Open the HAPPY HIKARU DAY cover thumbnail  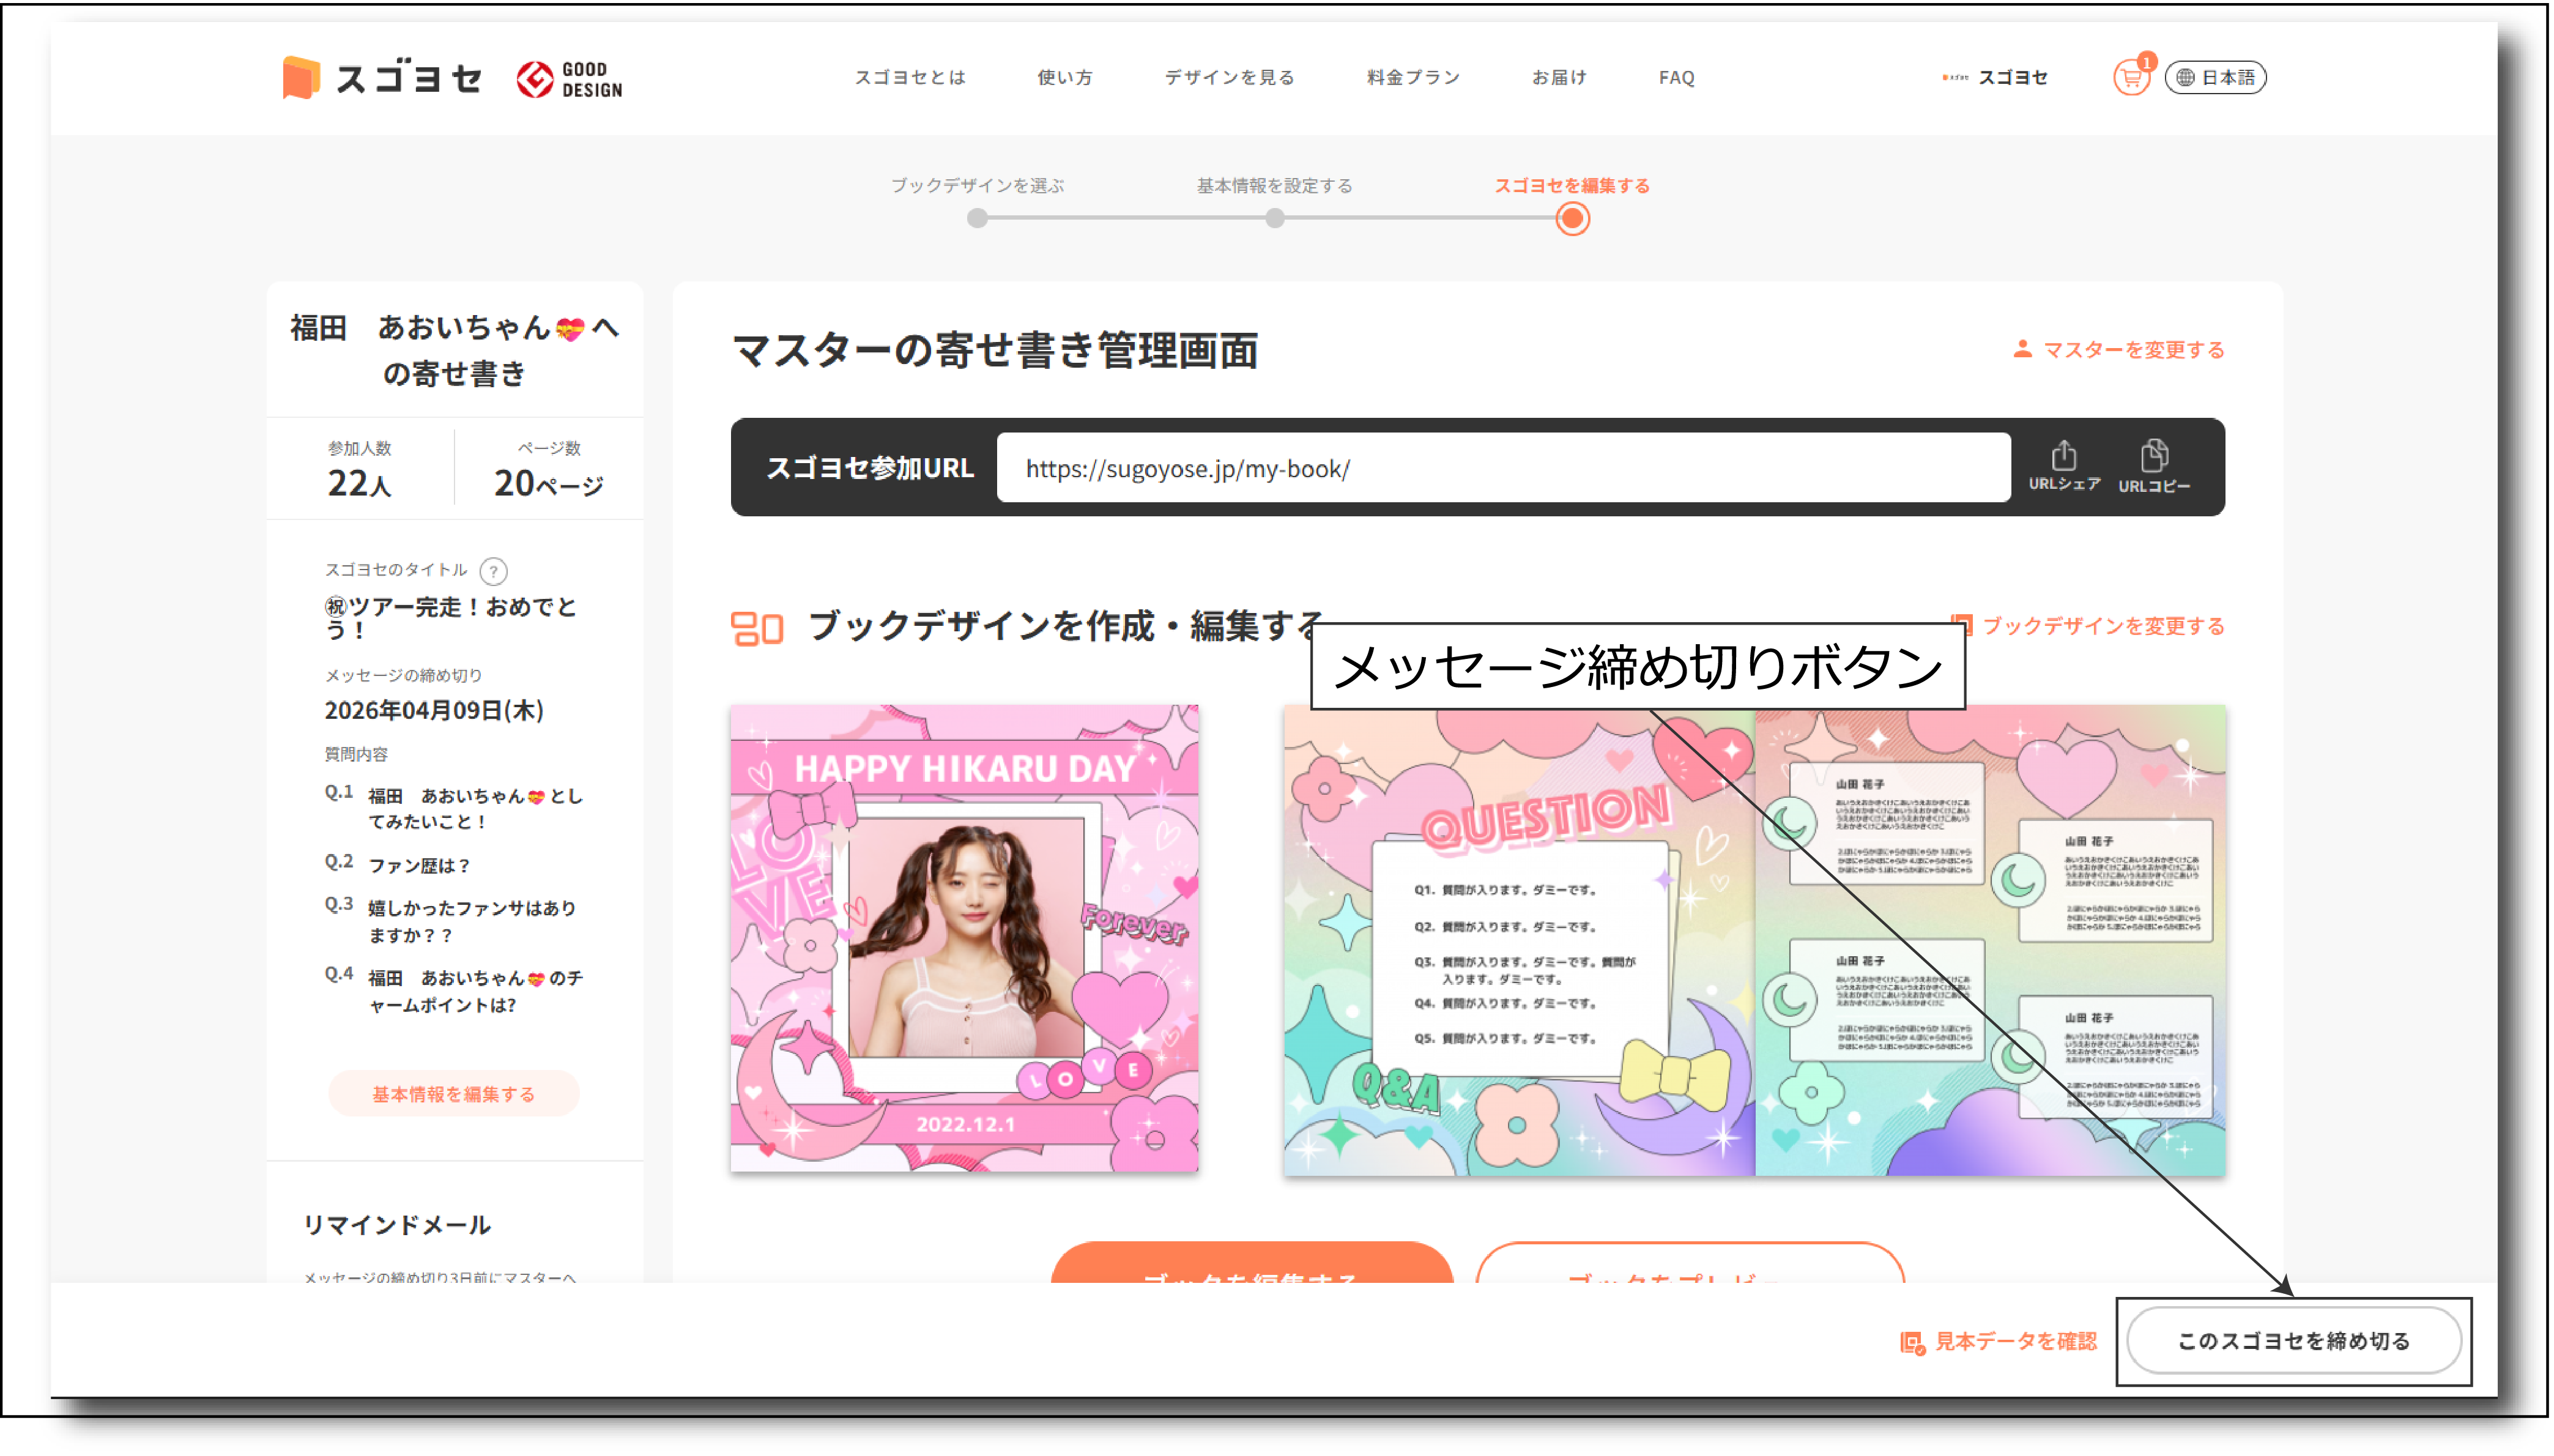click(x=964, y=937)
